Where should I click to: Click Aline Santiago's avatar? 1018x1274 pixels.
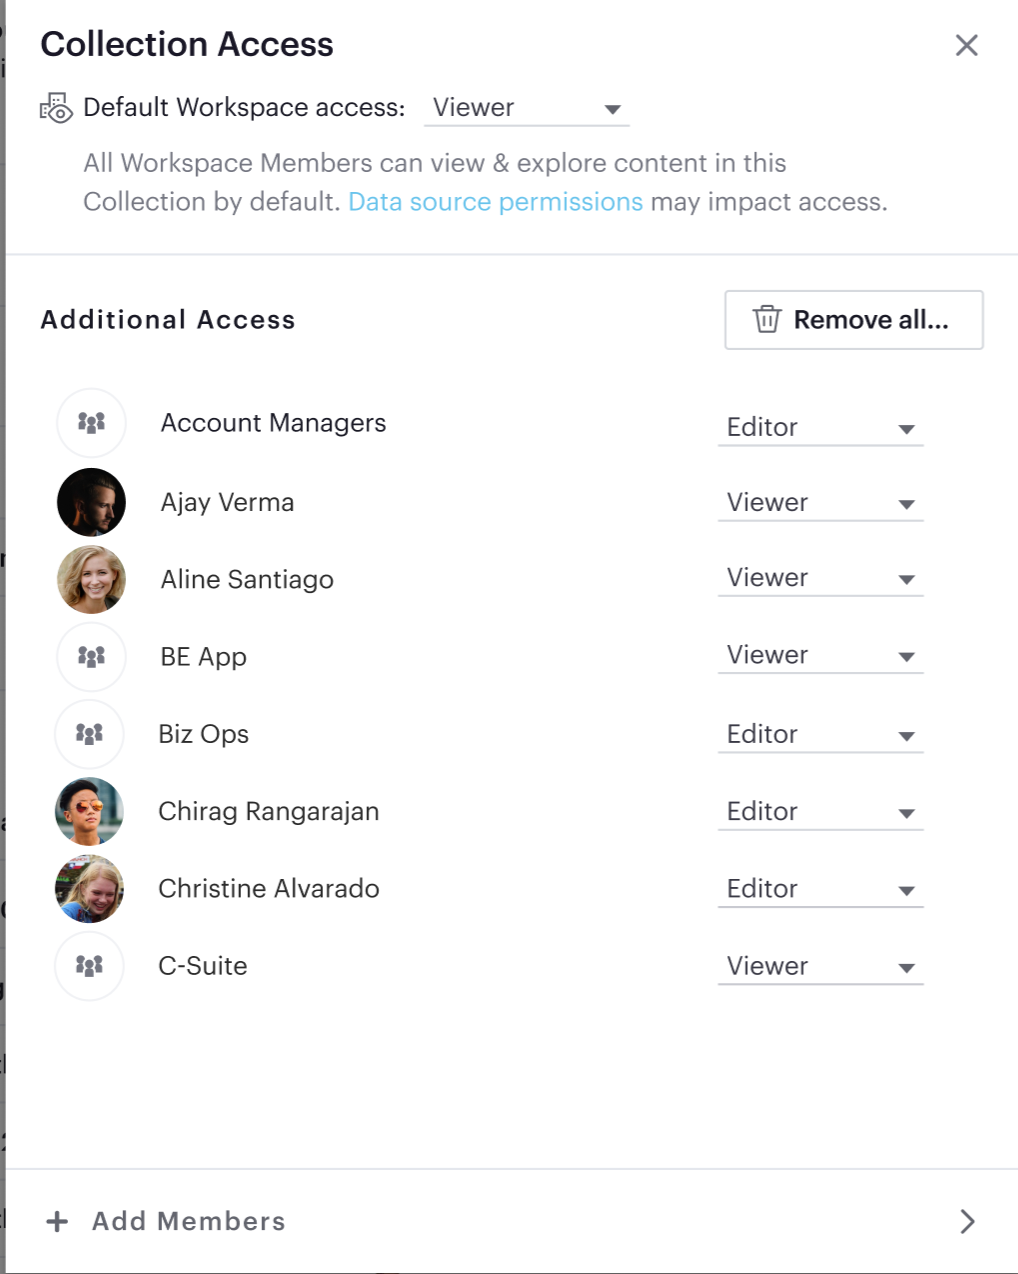click(91, 580)
